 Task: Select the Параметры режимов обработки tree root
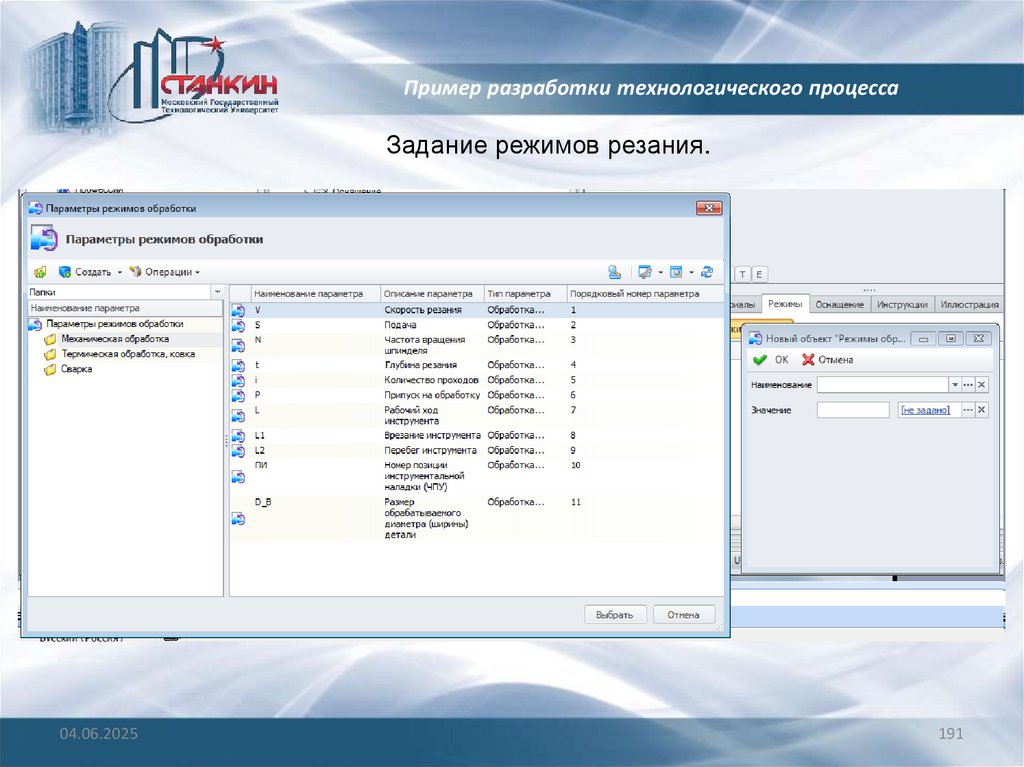[114, 323]
